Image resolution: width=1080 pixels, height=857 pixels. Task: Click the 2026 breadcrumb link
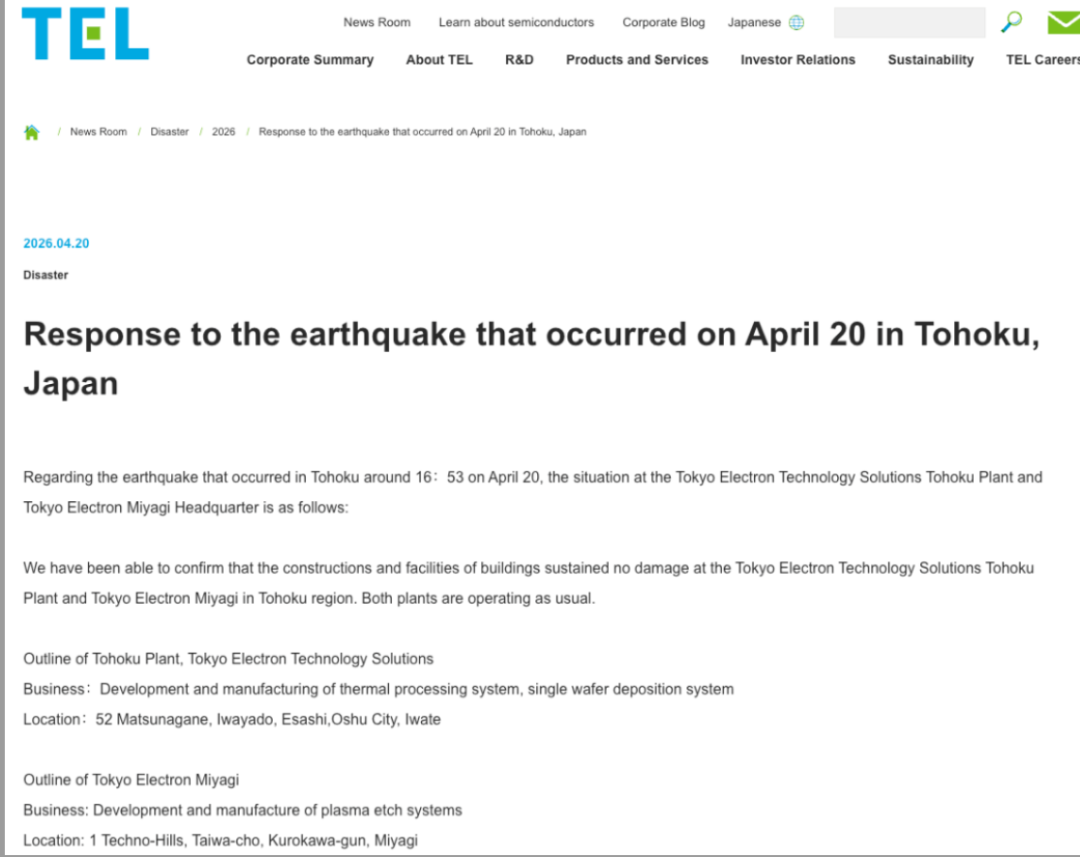[223, 132]
